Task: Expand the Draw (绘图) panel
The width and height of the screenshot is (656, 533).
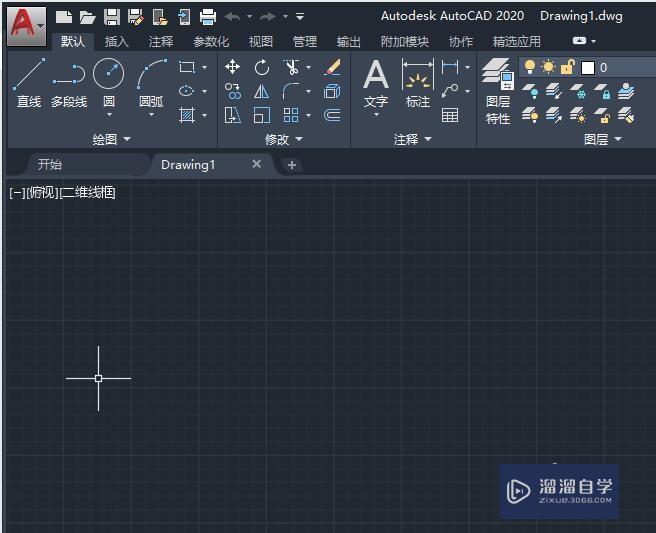Action: coord(112,139)
